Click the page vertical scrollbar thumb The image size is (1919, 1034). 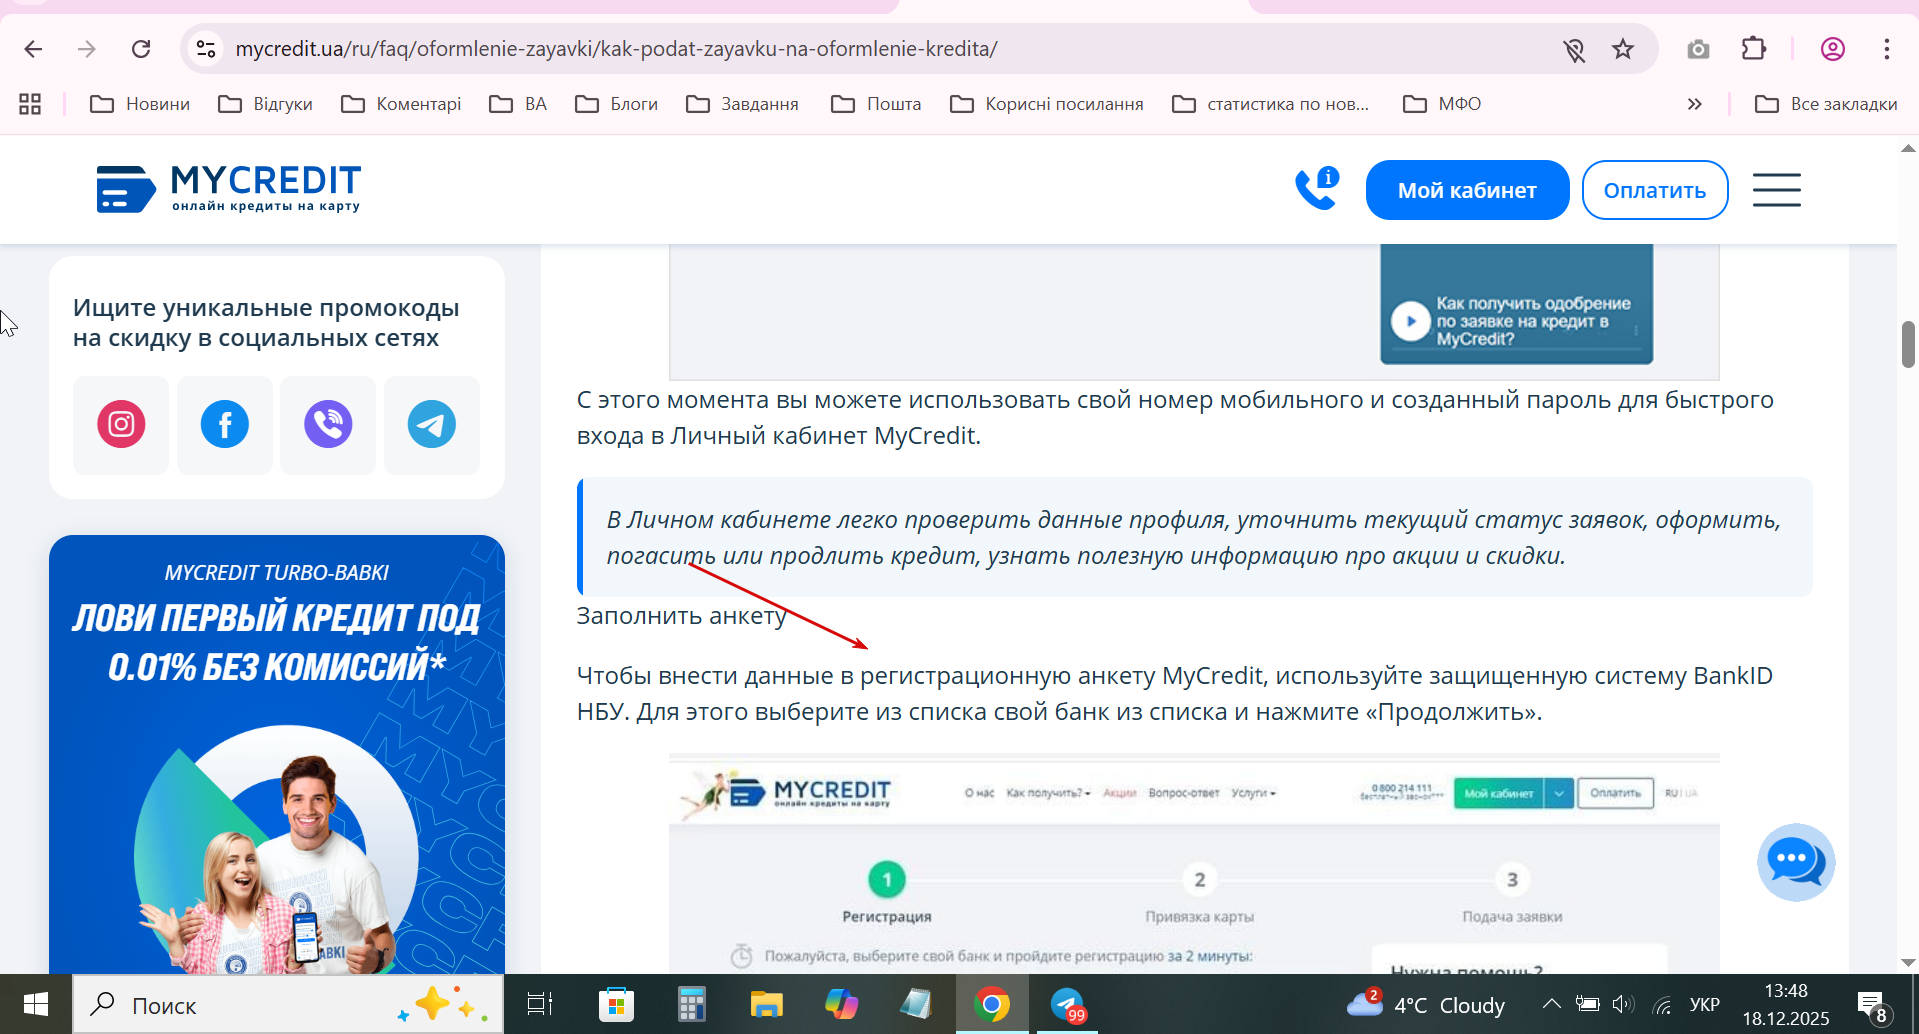click(1908, 344)
